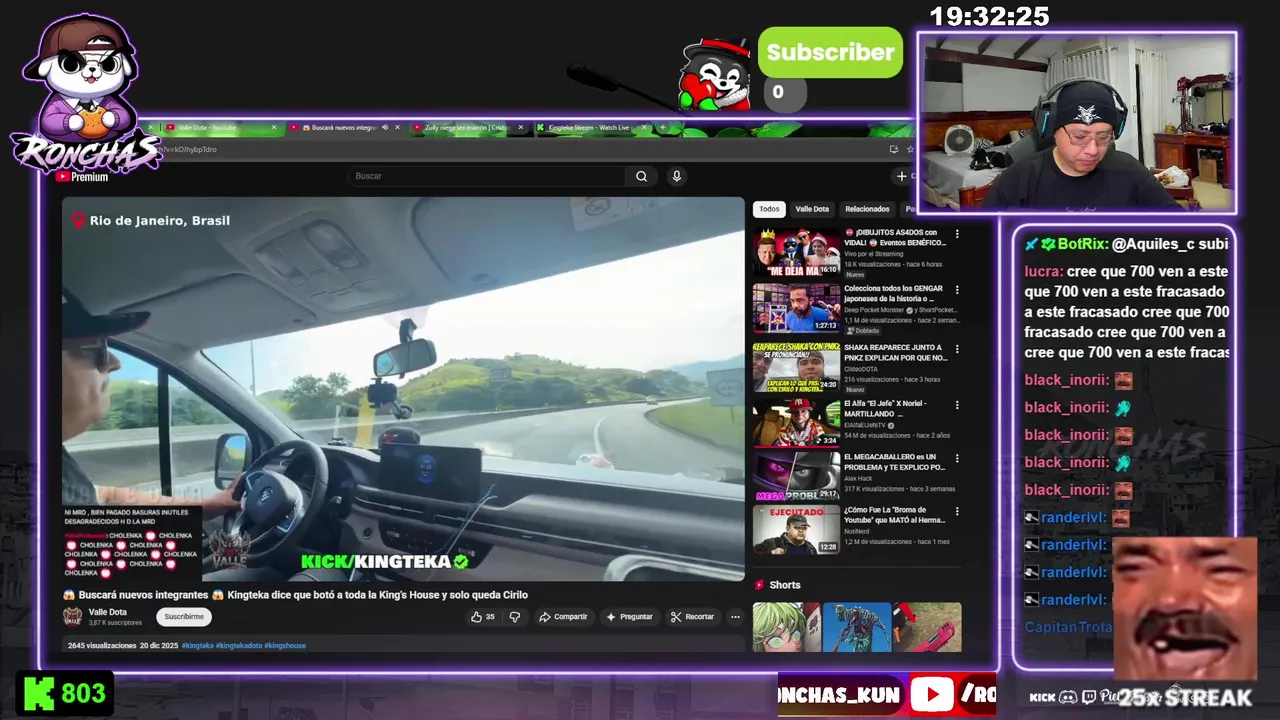Viewport: 1280px width, 720px height.
Task: Click the YouTube search magnifier icon
Action: [x=641, y=176]
